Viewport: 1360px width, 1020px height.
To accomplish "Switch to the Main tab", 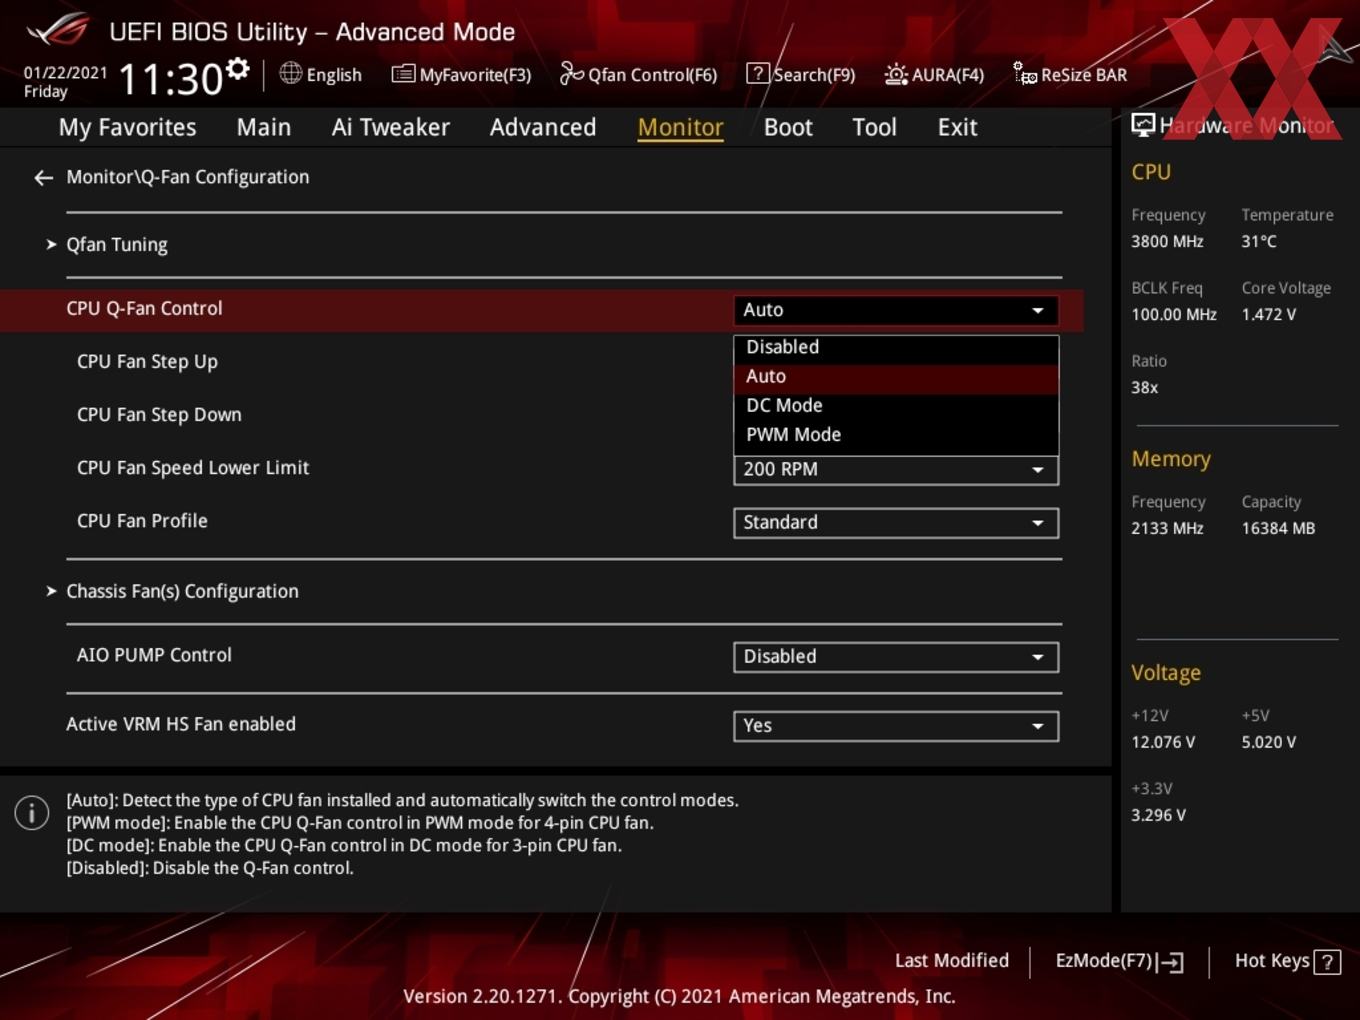I will pyautogui.click(x=264, y=127).
